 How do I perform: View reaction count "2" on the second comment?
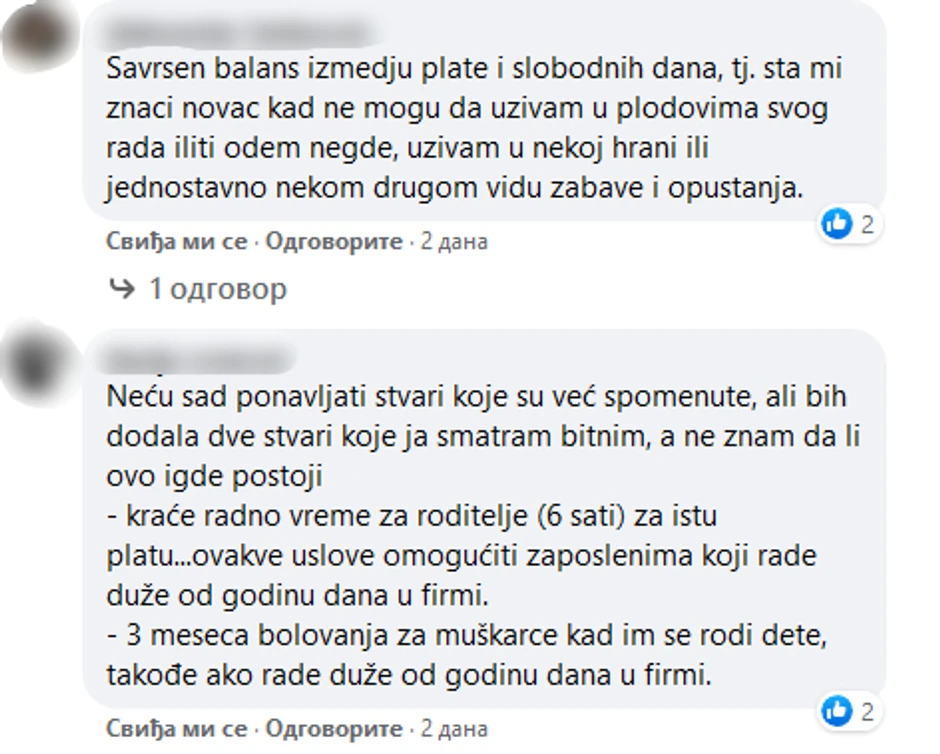[x=866, y=712]
